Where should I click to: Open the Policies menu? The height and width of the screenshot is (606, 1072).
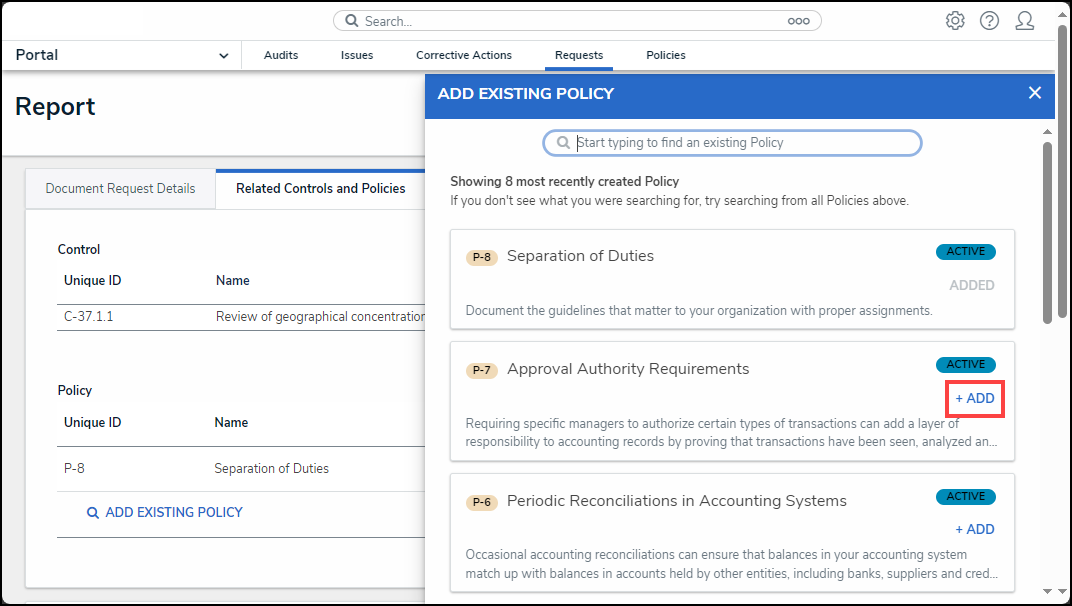[666, 56]
